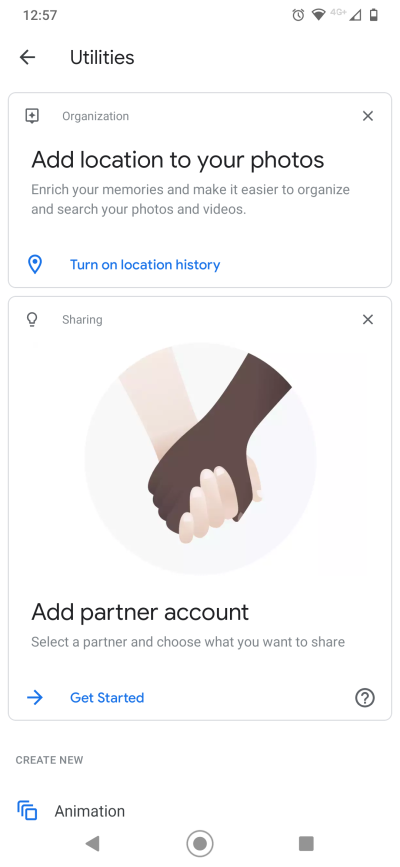The image size is (400, 867).
Task: Tap the Add partner account heading
Action: 140,612
